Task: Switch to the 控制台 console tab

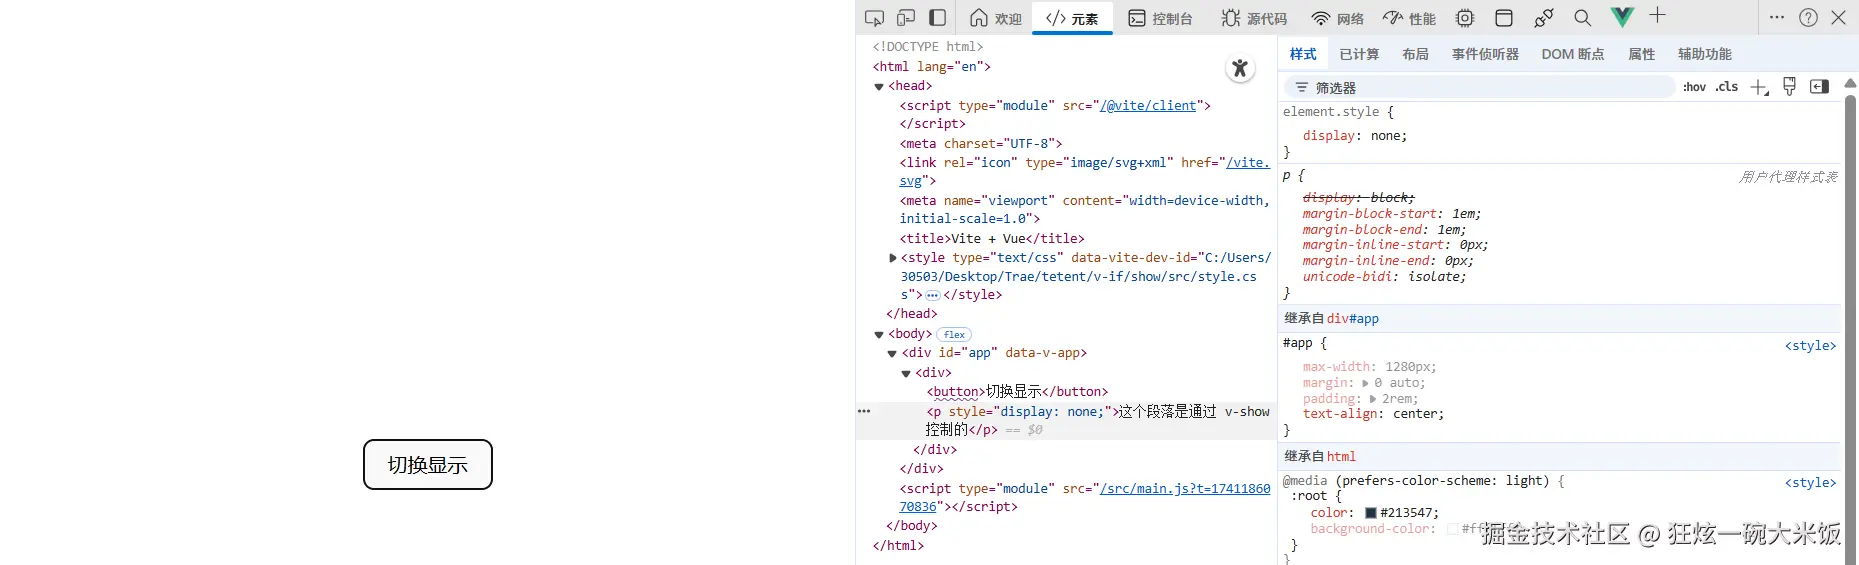Action: 1160,18
